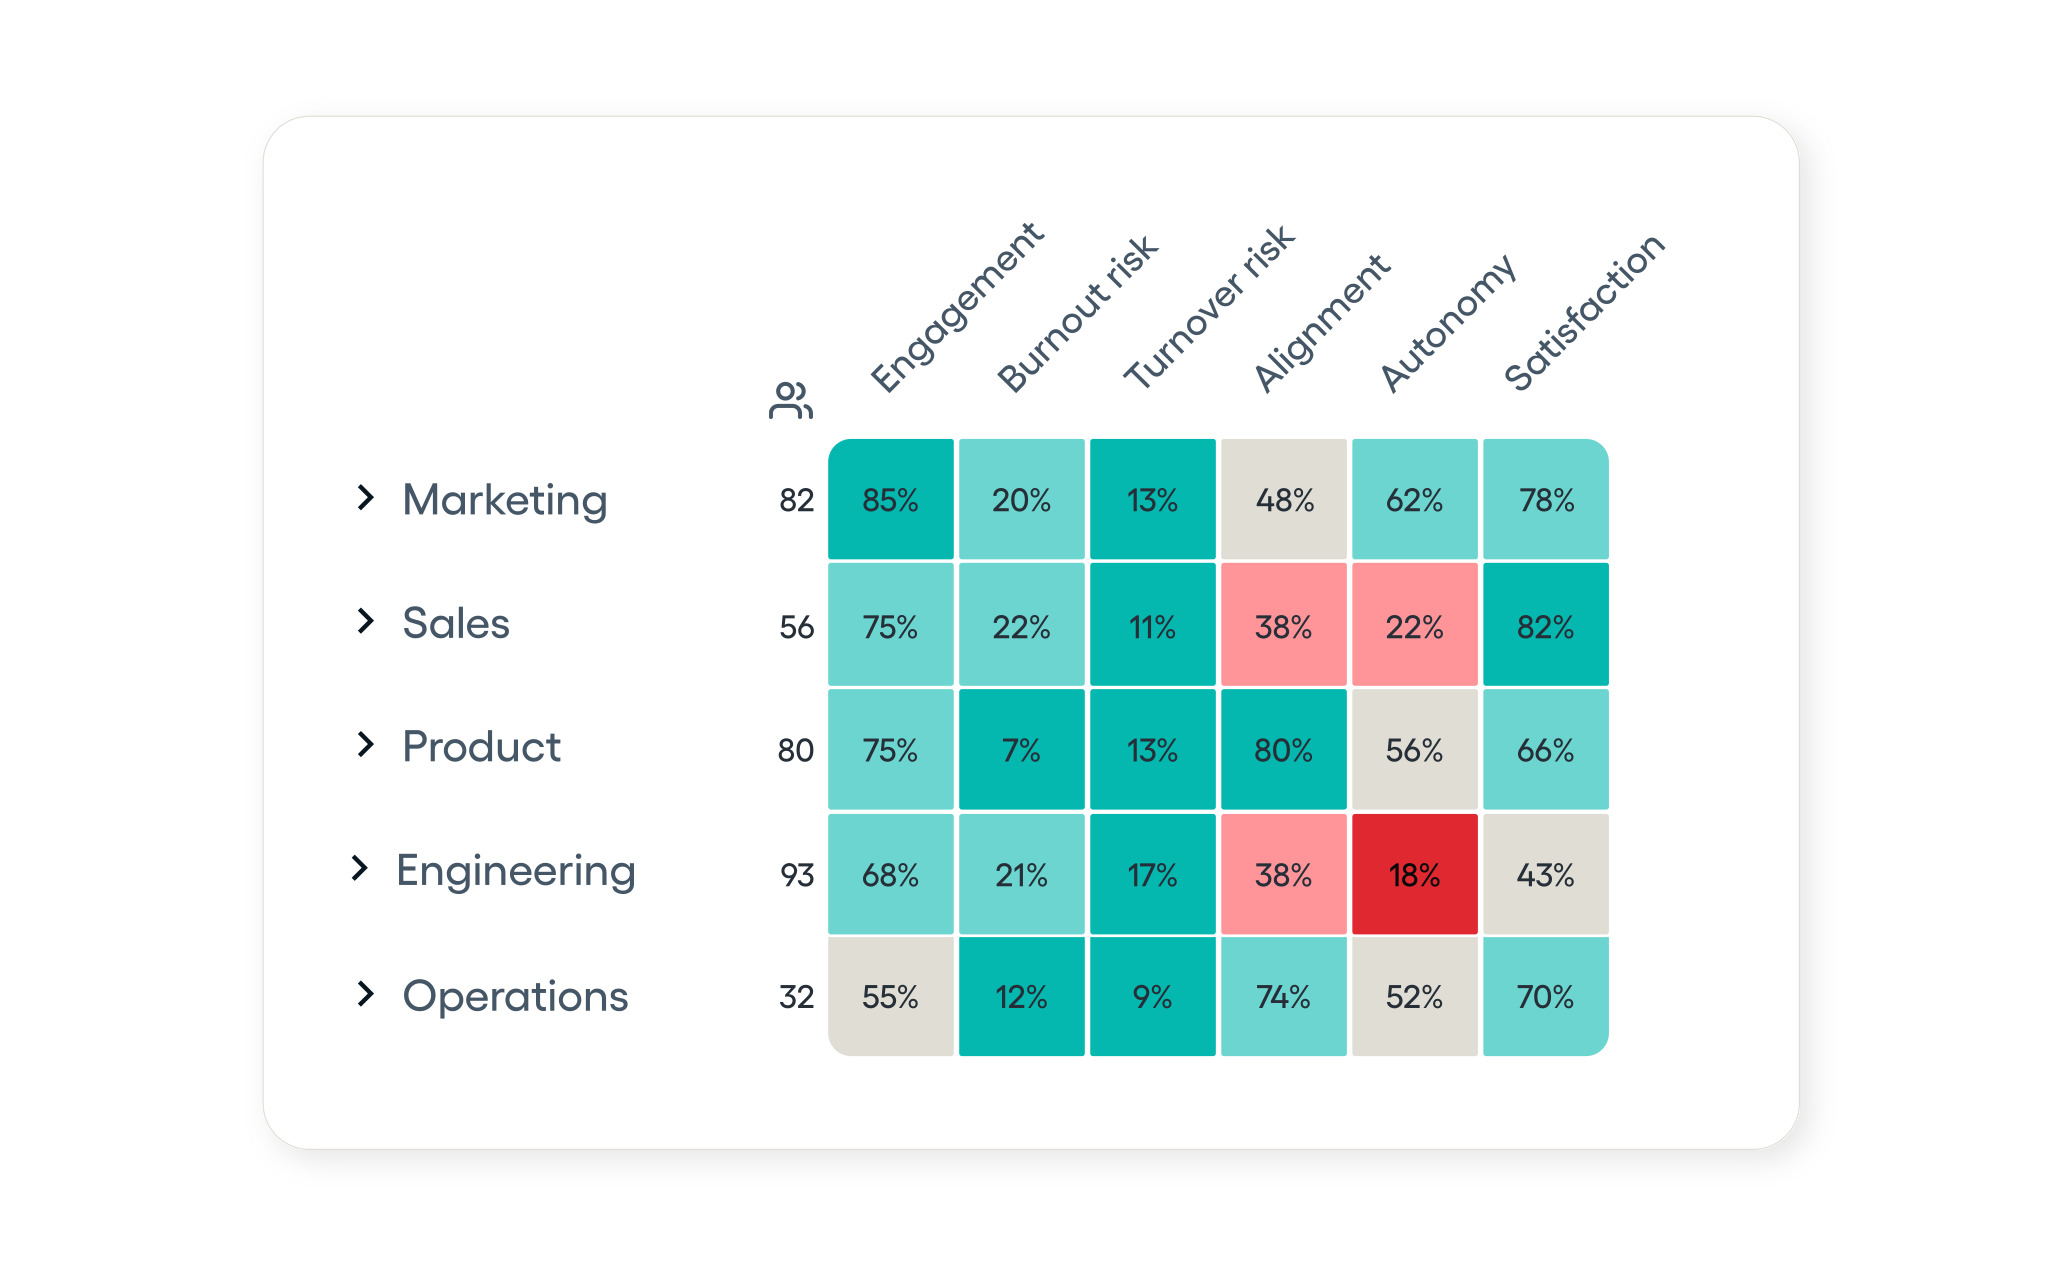
Task: Click Marketing headcount number 82
Action: pyautogui.click(x=796, y=500)
